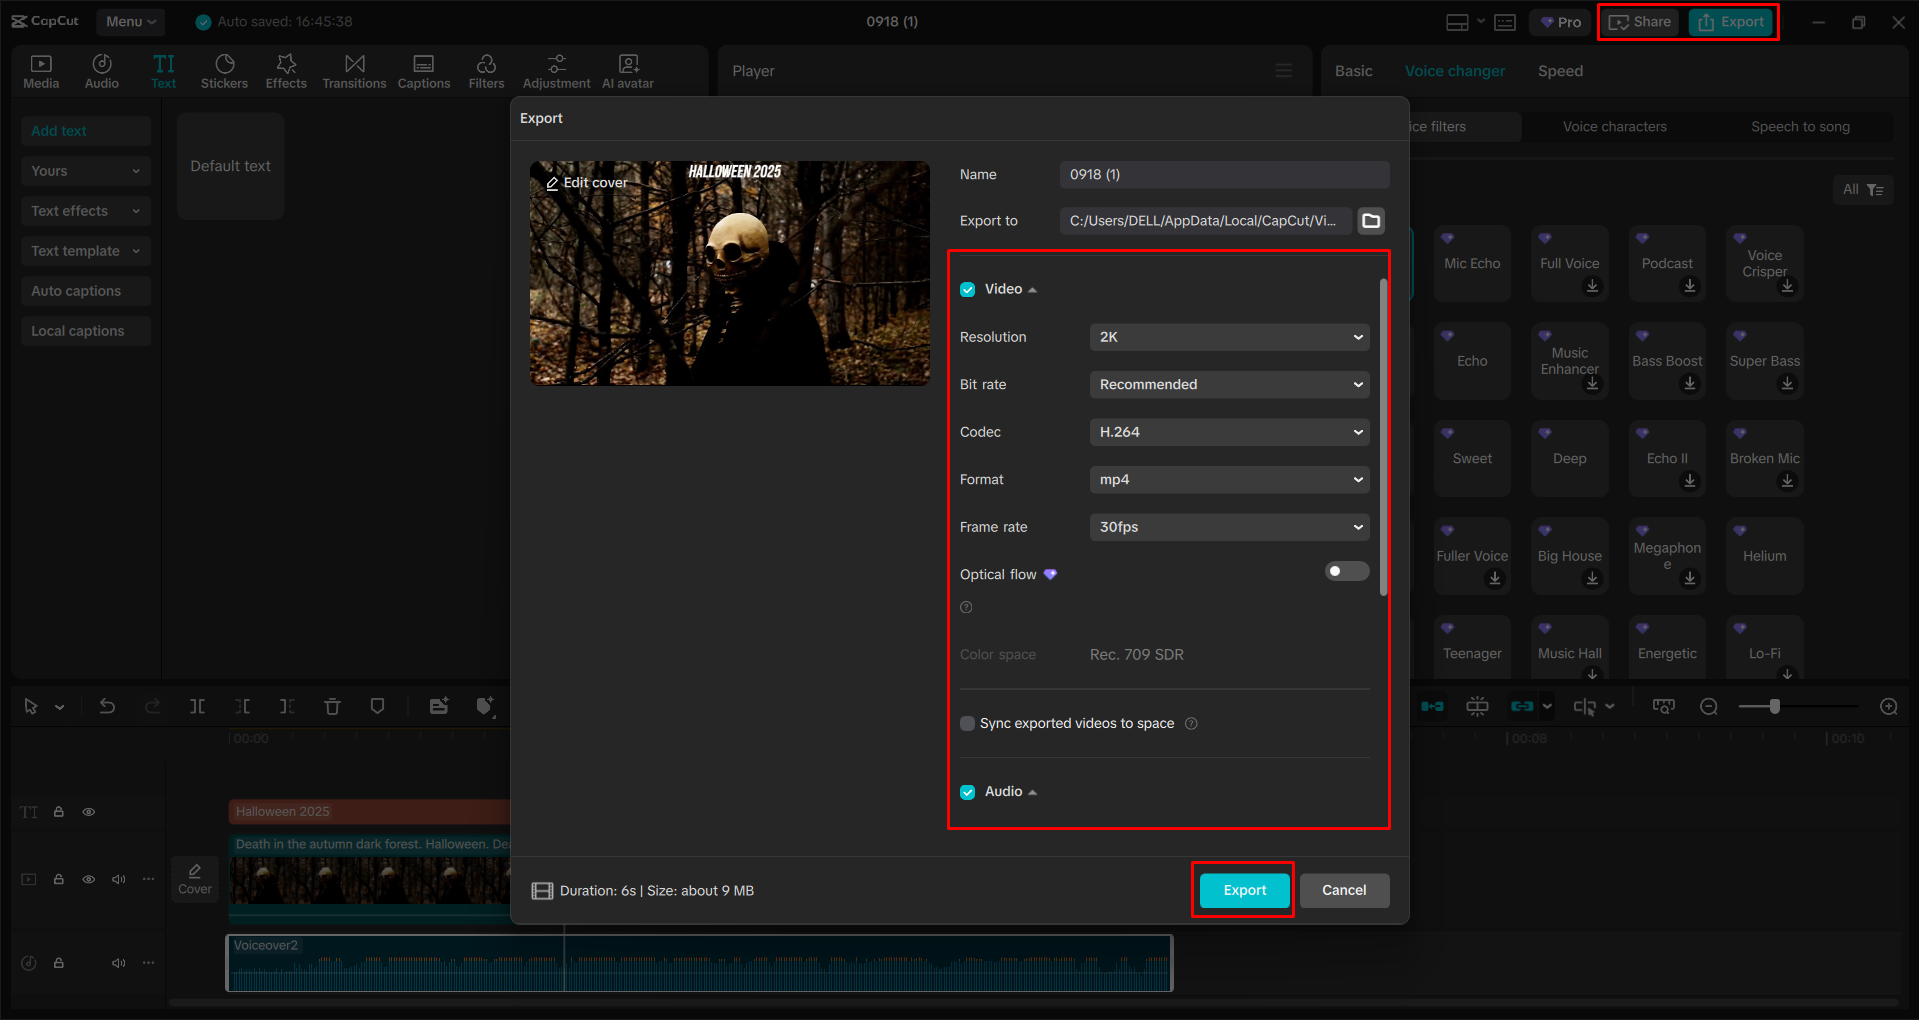
Task: Open the Transitions panel
Action: [x=354, y=70]
